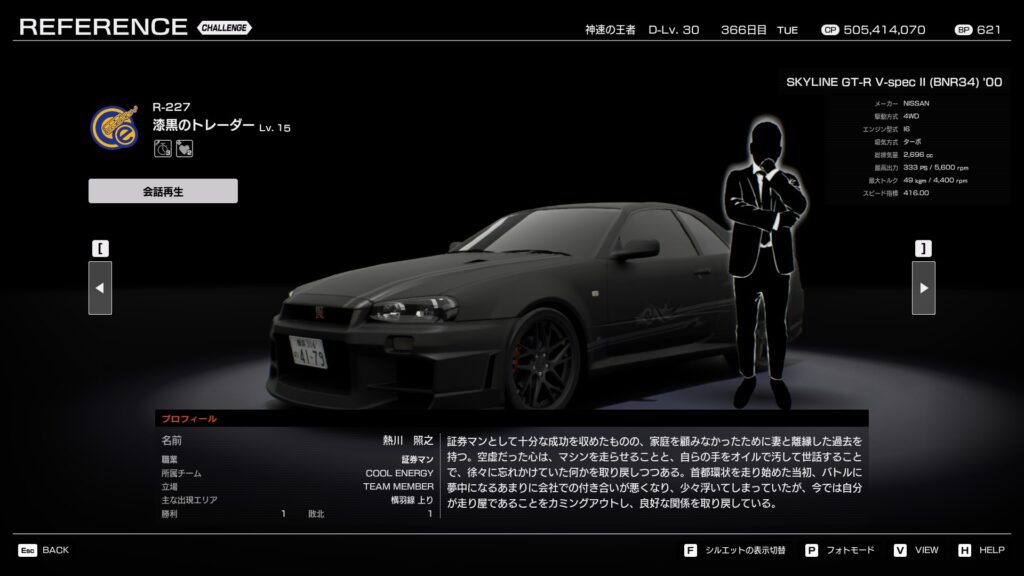Click the H key icon for HELP

coord(964,550)
